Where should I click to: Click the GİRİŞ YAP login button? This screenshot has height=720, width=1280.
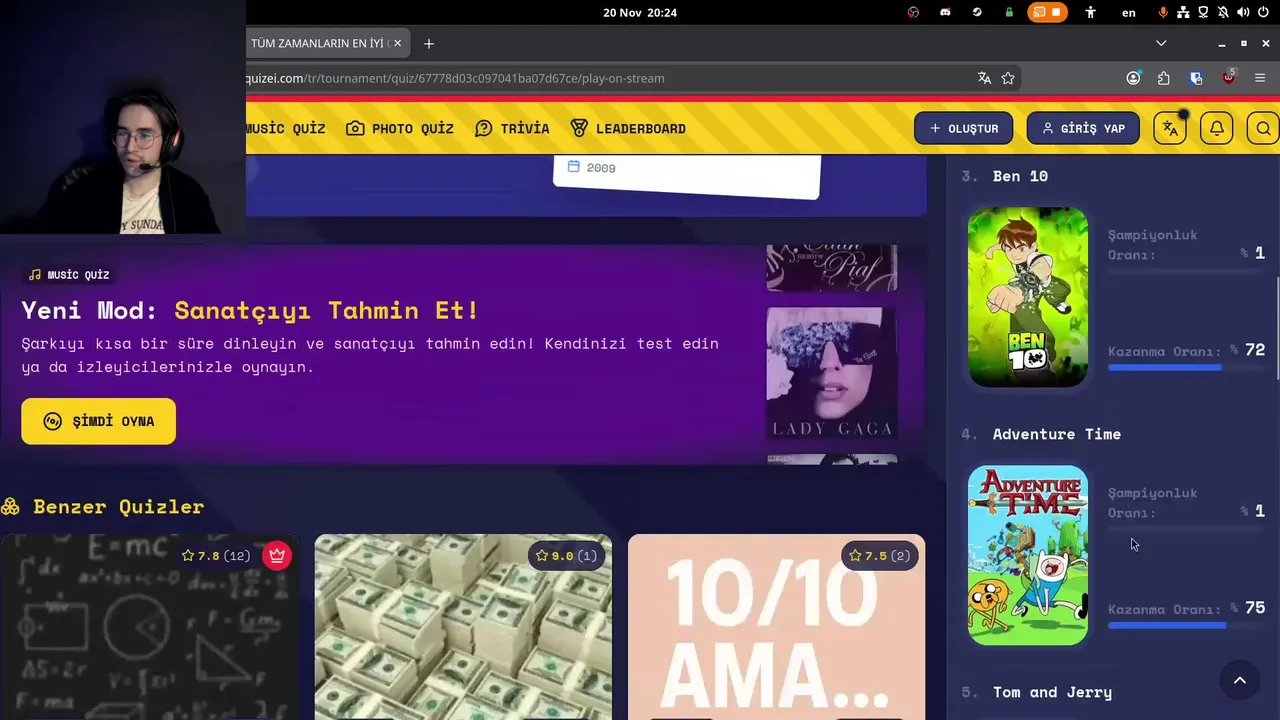coord(1083,128)
